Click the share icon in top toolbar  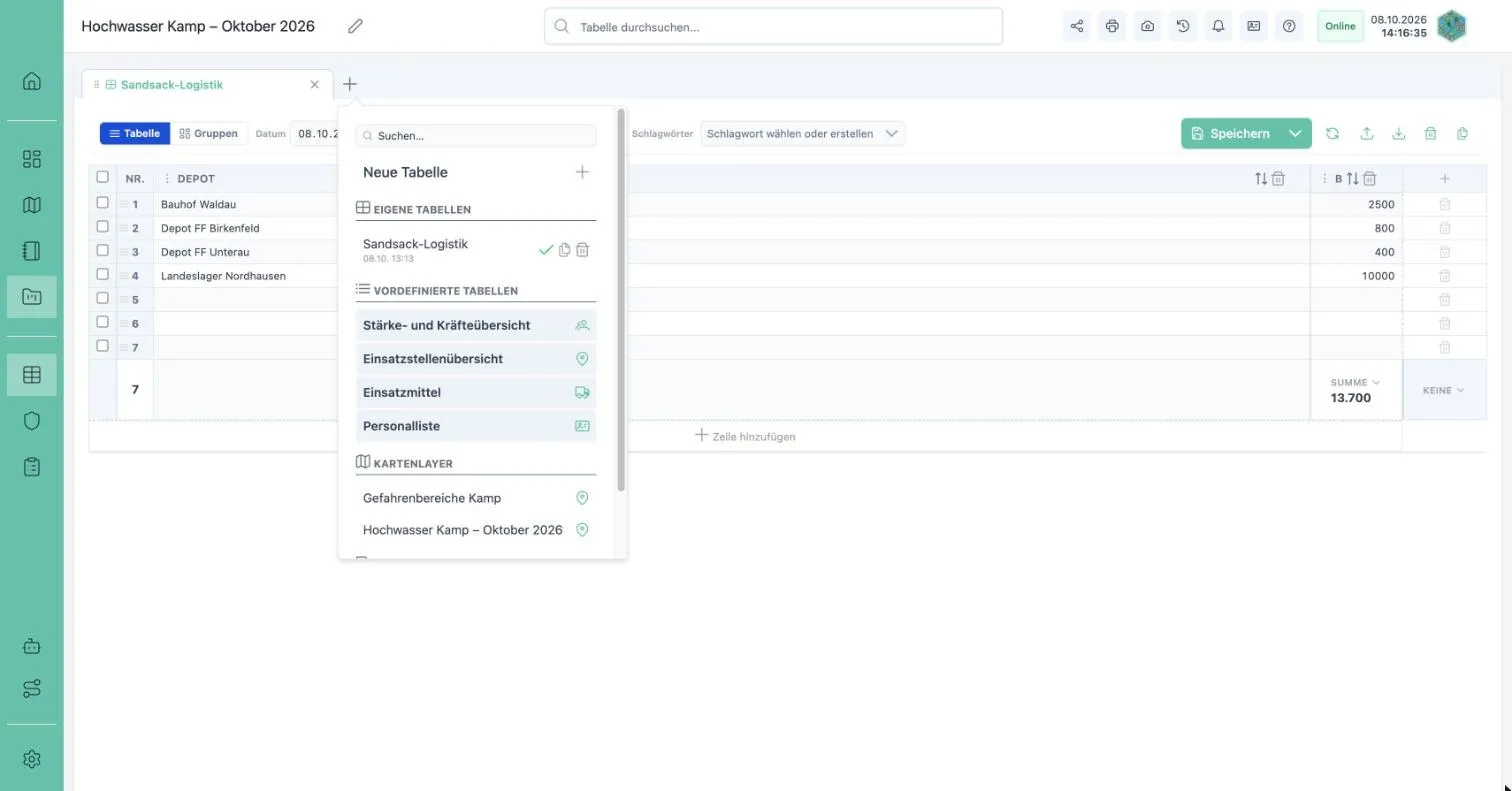1077,26
